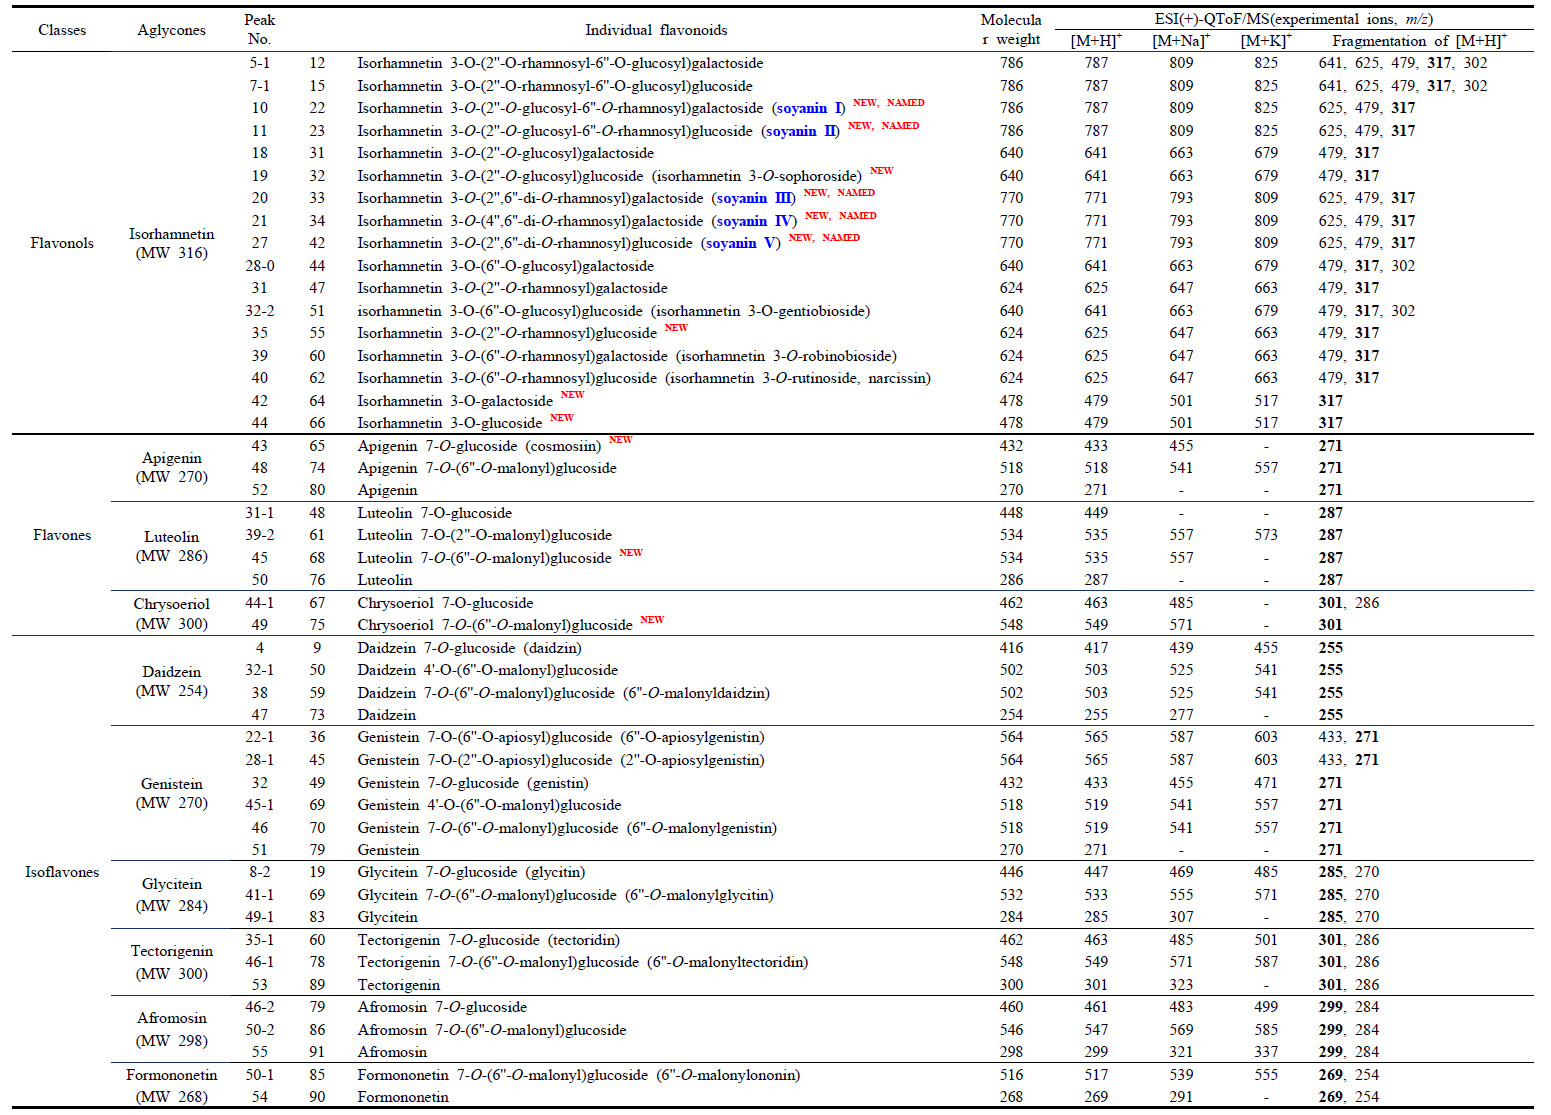Screen dimensions: 1551x1115
Task: Click peak number '50-1' cell
Action: tap(260, 1075)
